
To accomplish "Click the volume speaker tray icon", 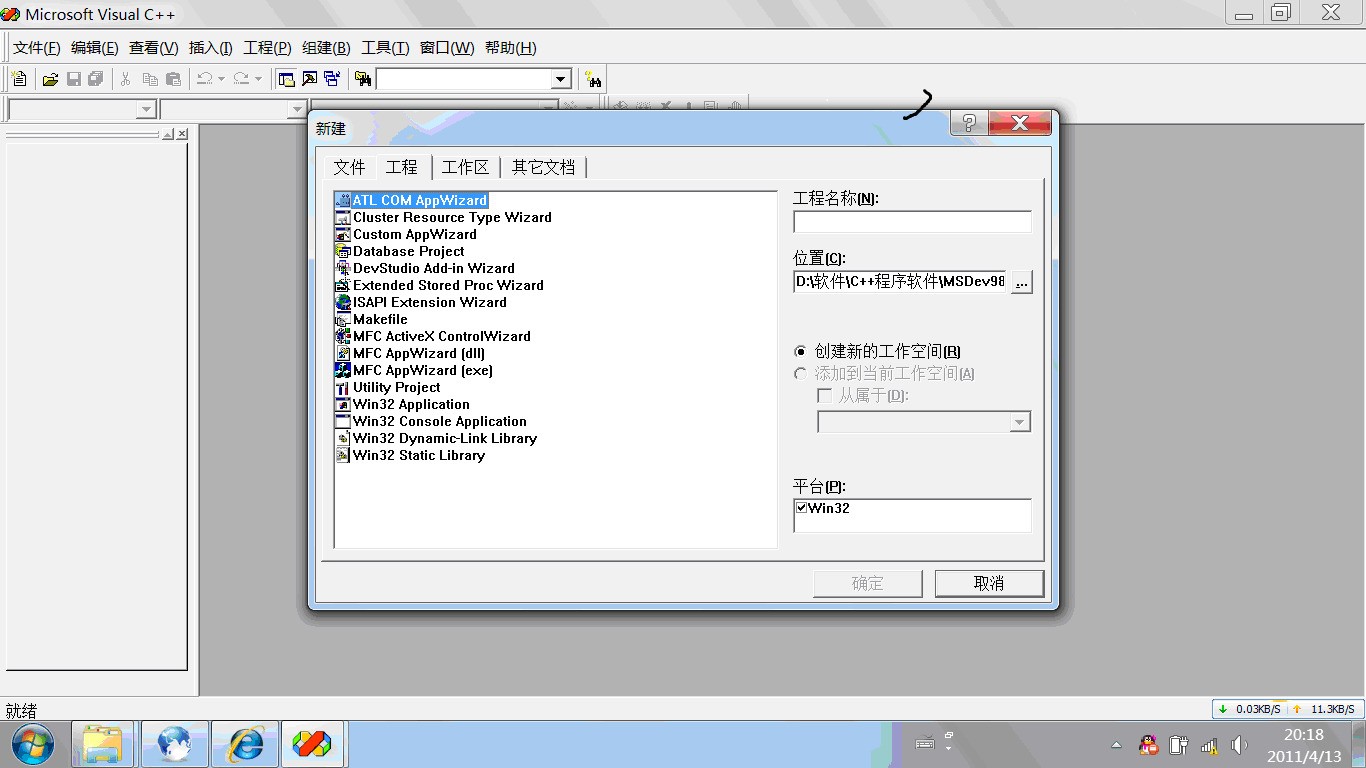I will tap(1240, 745).
